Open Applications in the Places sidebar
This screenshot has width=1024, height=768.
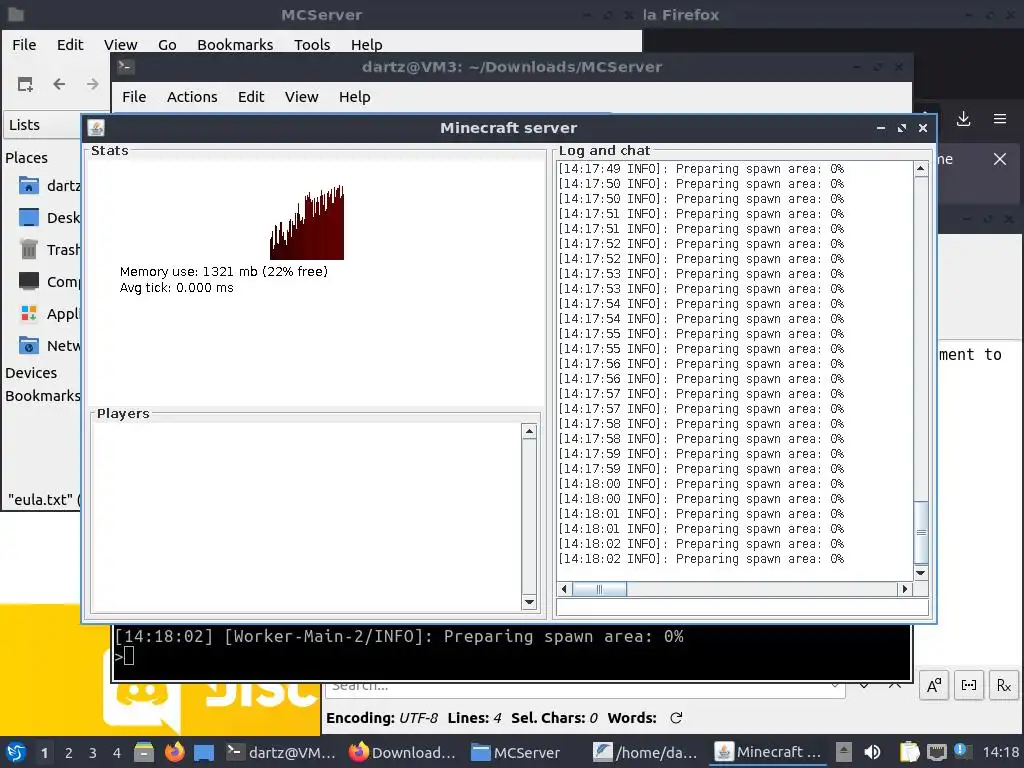click(49, 313)
